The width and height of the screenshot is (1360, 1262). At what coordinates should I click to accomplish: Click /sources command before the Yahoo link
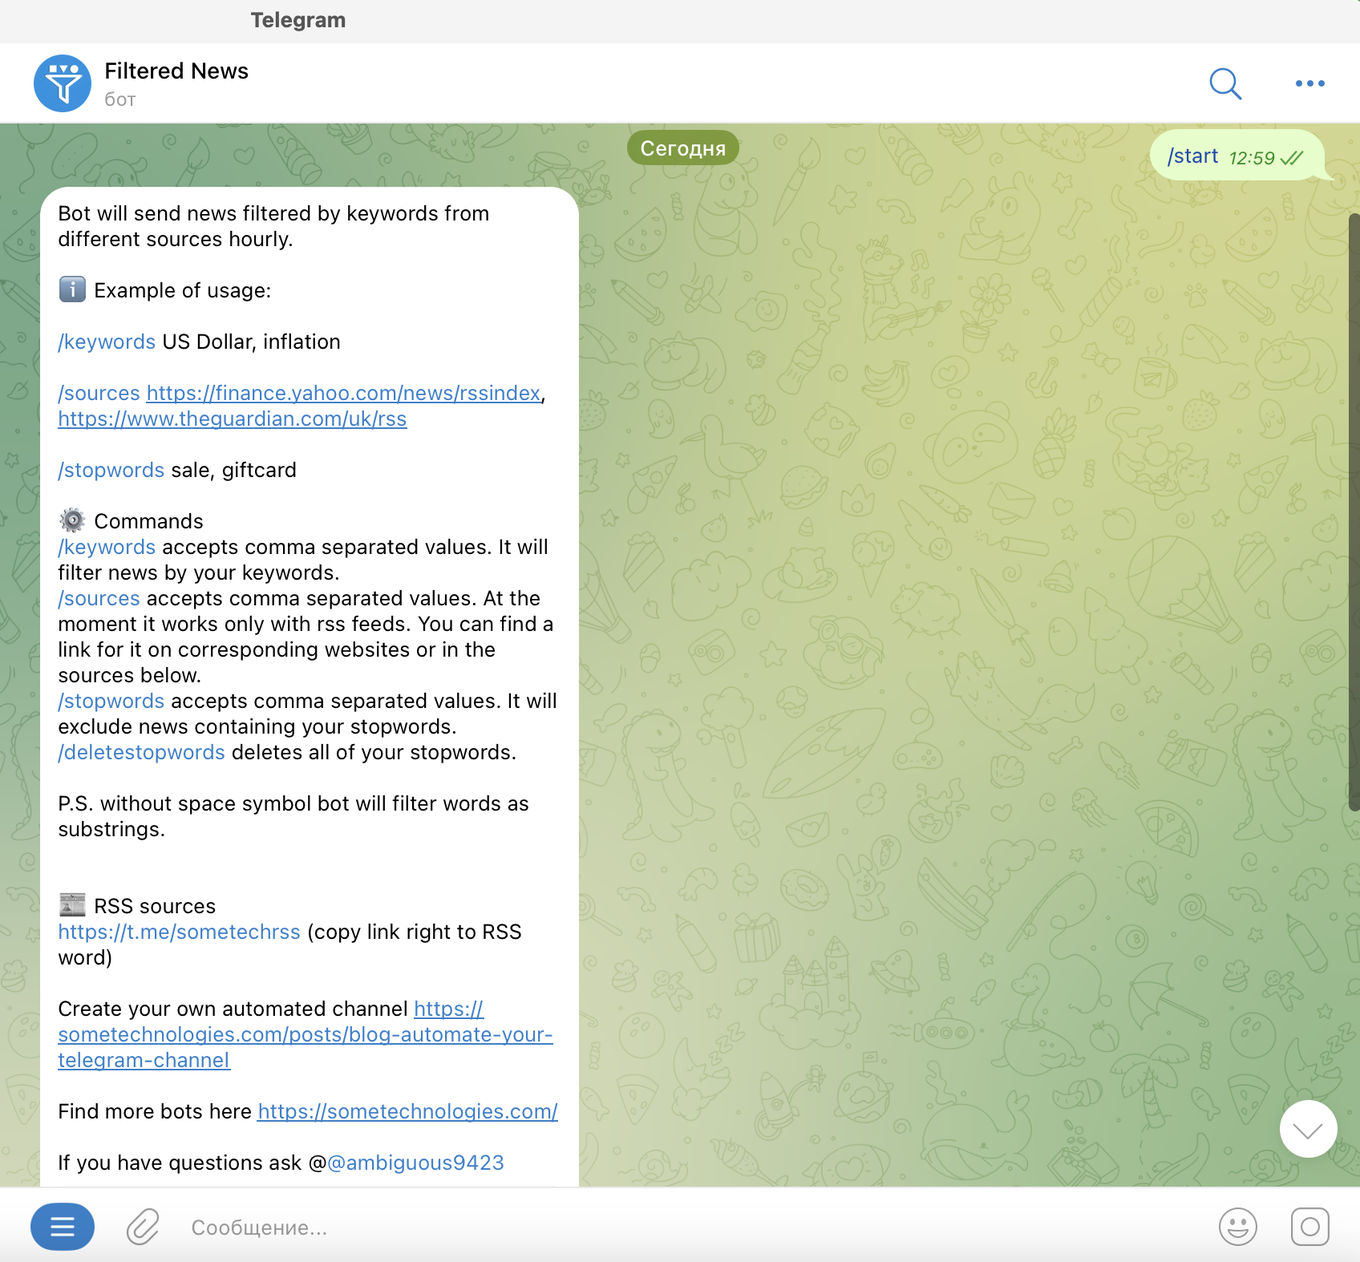(99, 393)
